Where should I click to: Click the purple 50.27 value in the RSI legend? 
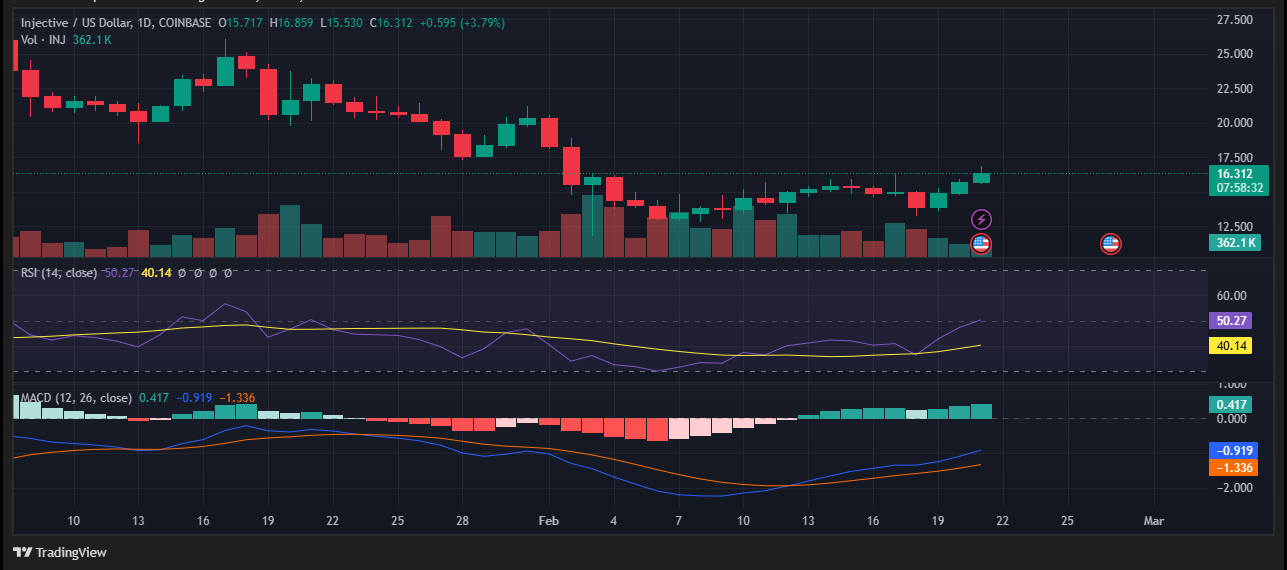[120, 272]
